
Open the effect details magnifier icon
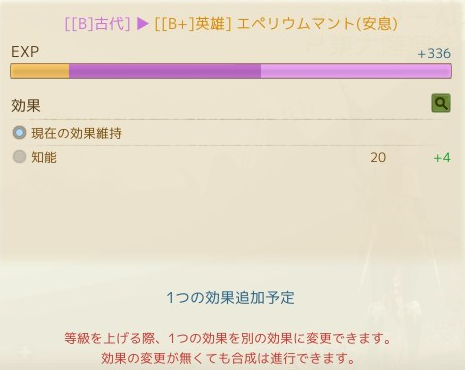(x=441, y=103)
